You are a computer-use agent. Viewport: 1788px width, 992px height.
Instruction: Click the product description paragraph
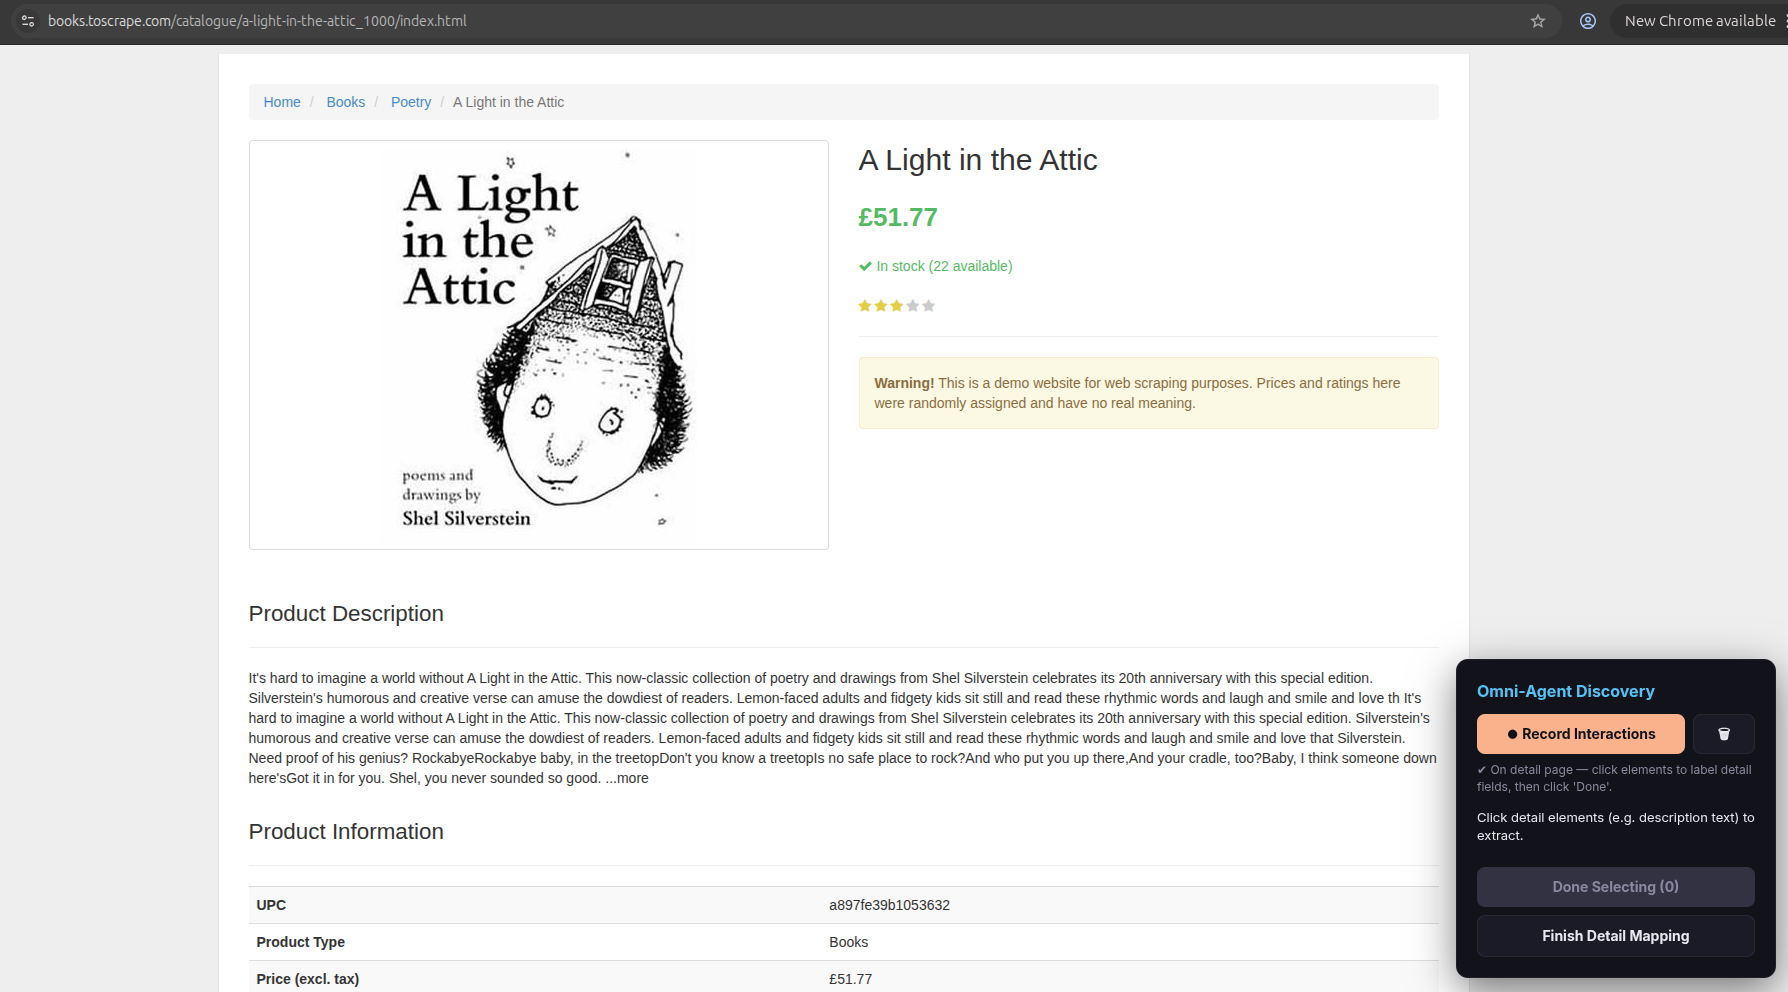843,728
